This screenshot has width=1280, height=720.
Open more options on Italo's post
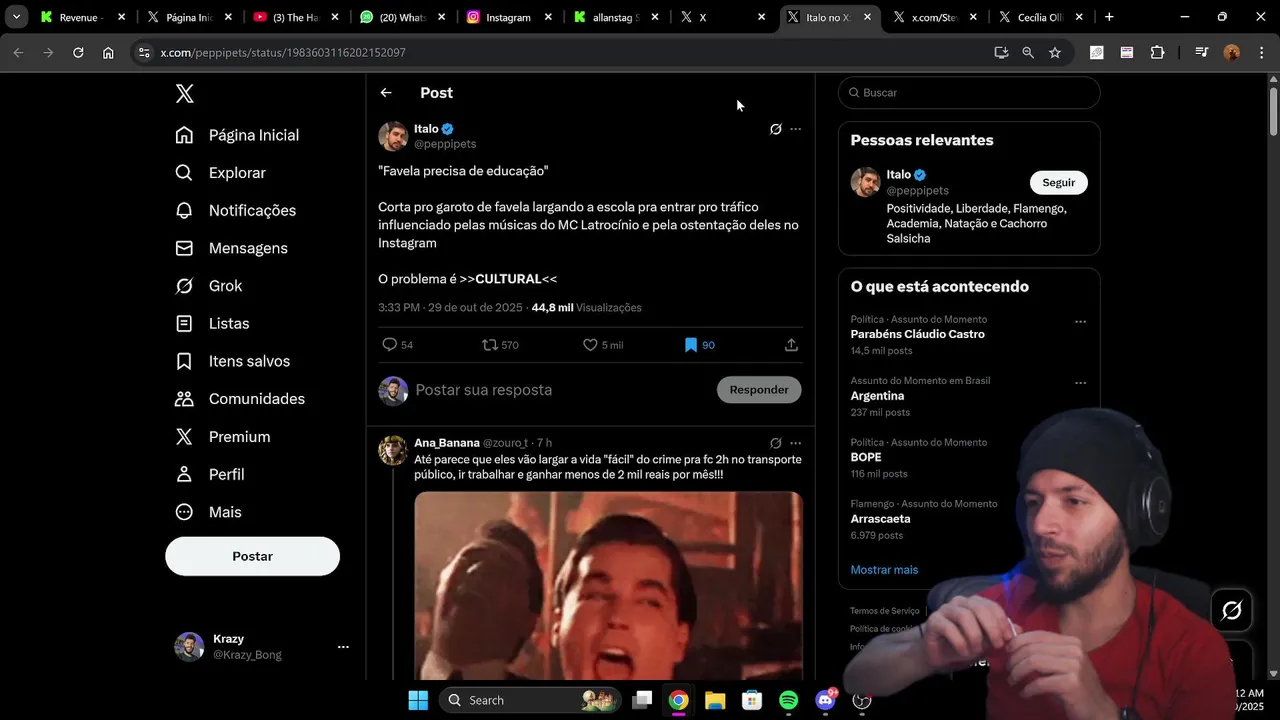[796, 129]
